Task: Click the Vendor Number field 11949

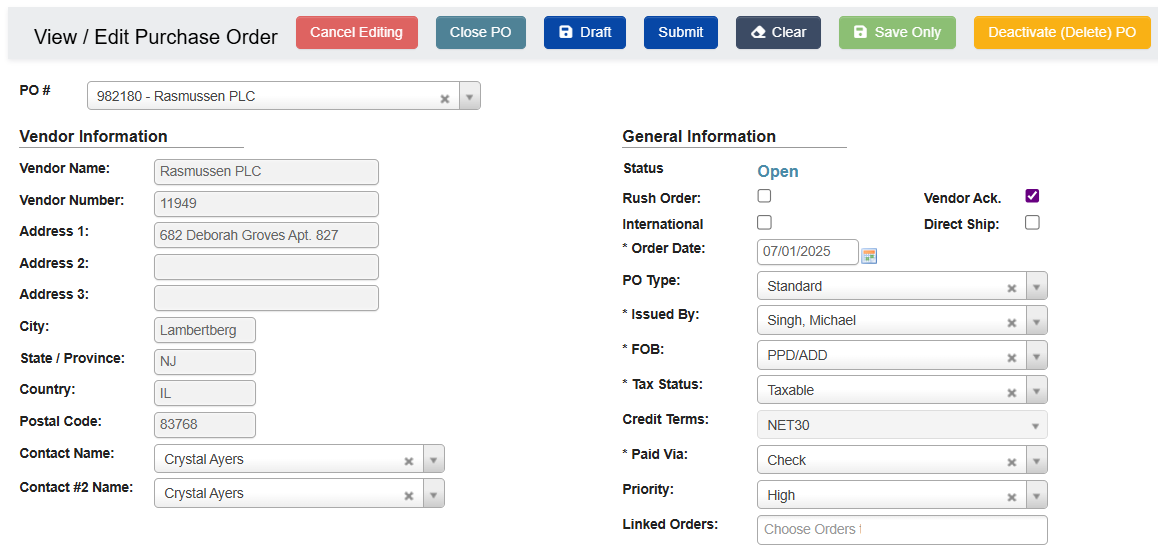Action: pyautogui.click(x=267, y=204)
